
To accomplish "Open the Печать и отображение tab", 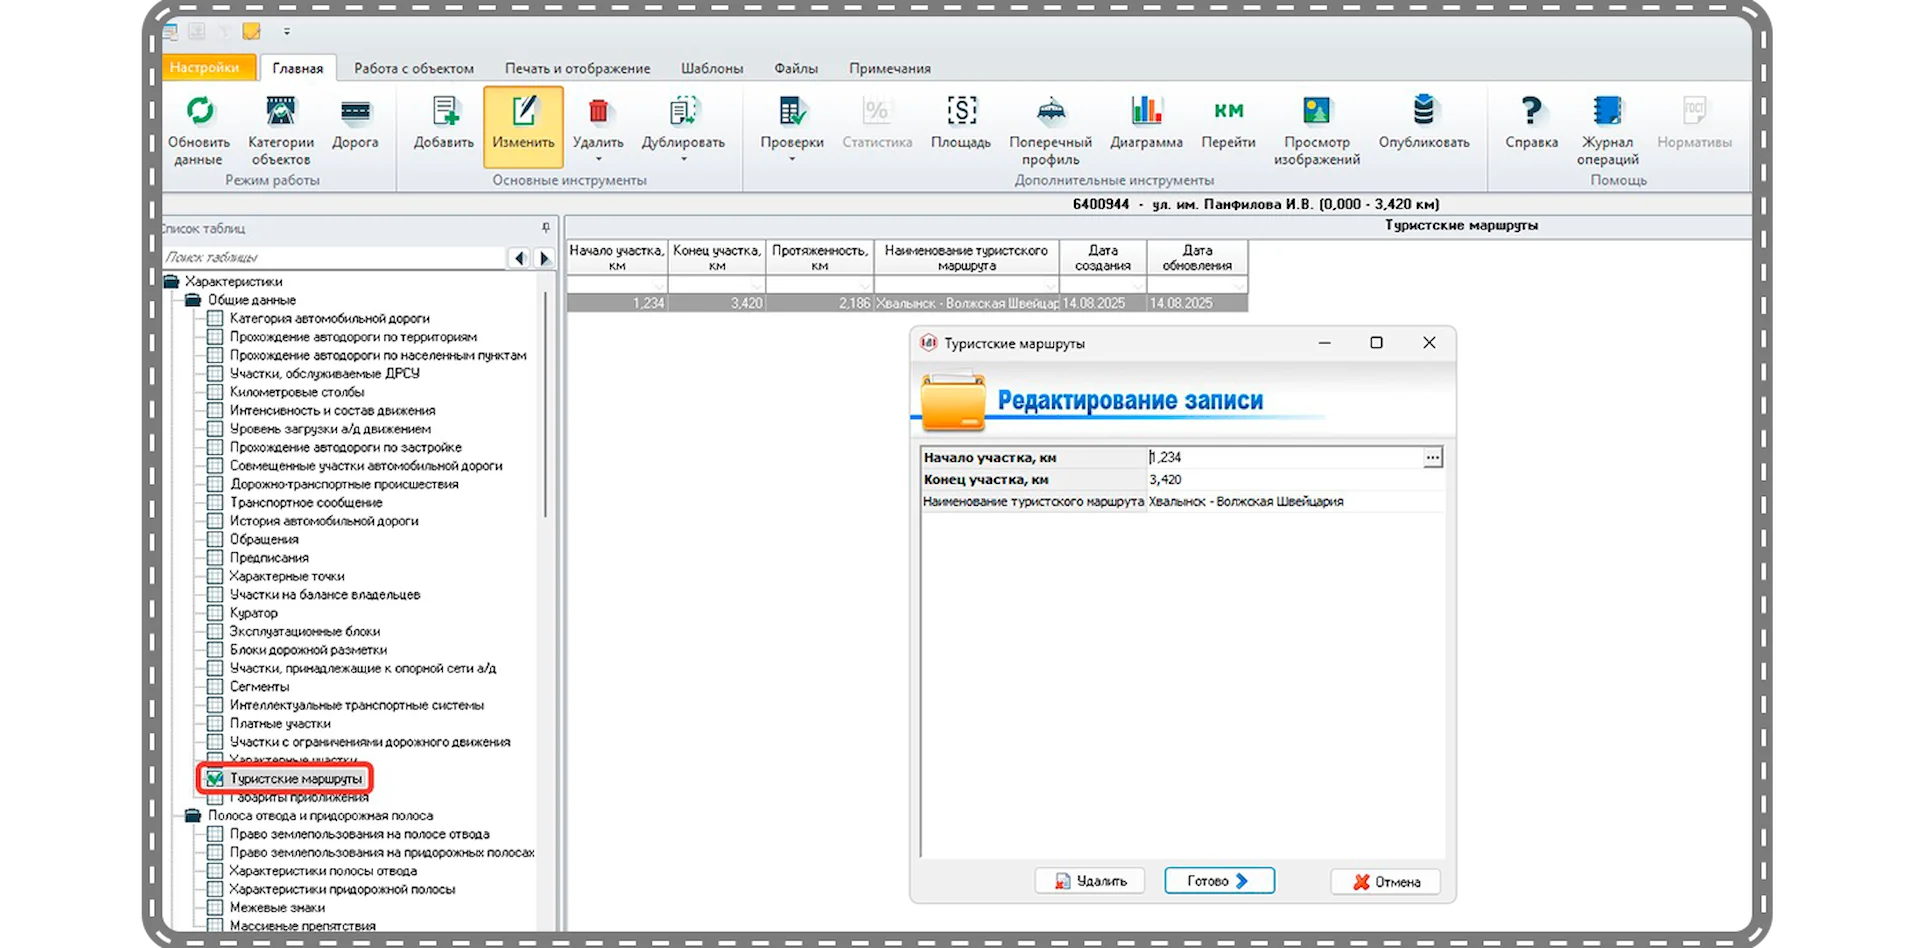I will (x=577, y=68).
